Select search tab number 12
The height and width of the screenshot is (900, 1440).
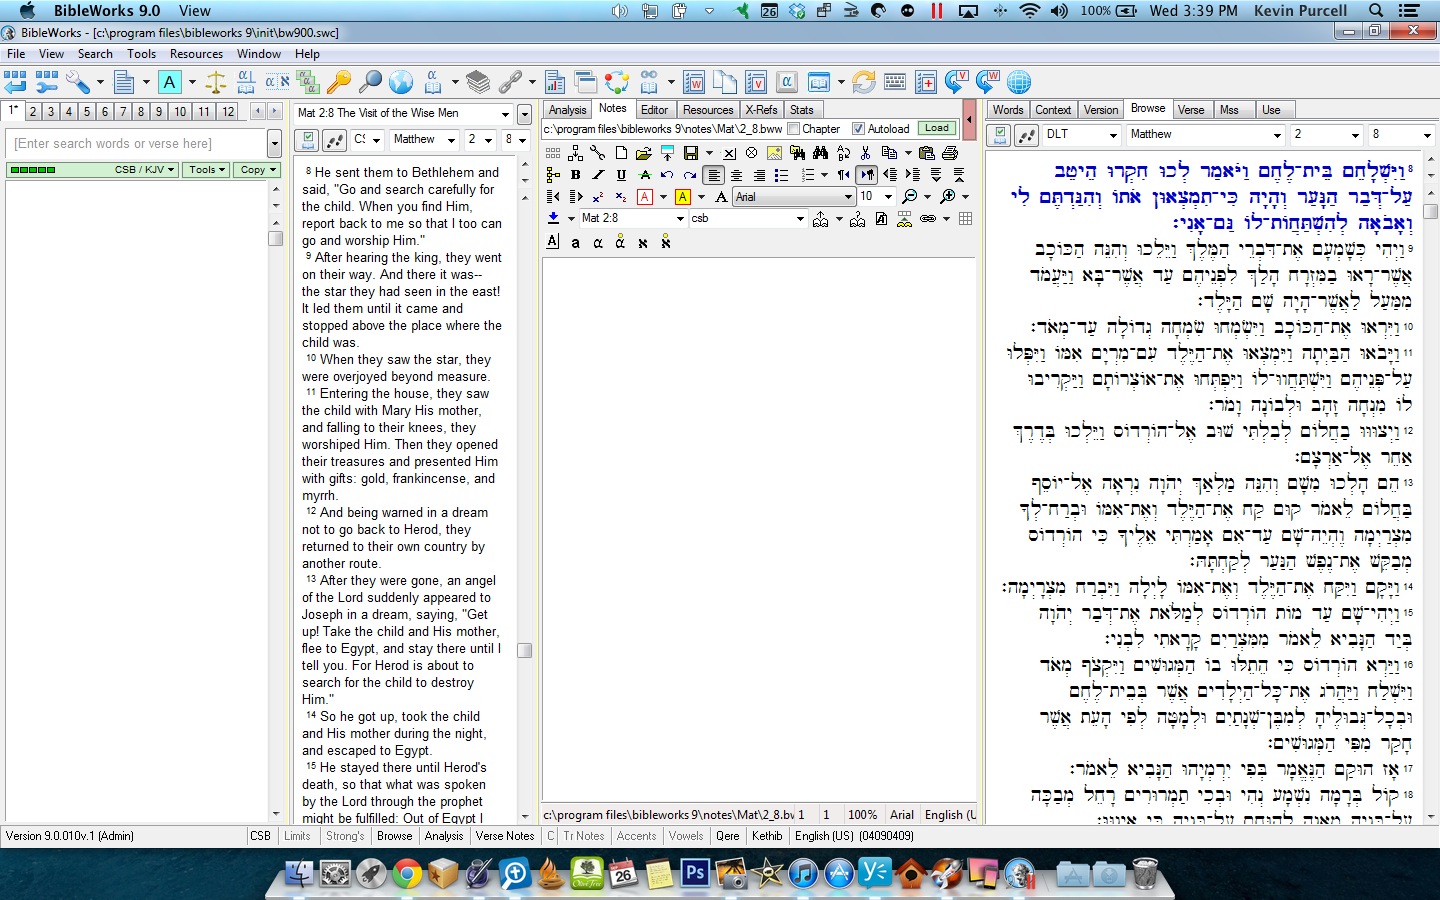click(x=228, y=112)
